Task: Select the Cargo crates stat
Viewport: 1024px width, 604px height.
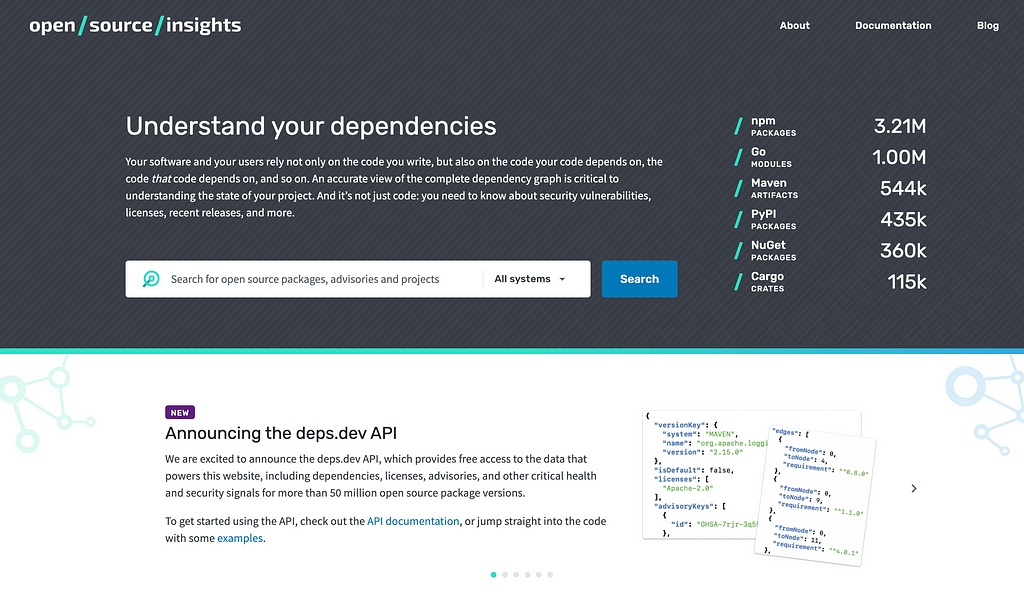Action: pos(831,282)
